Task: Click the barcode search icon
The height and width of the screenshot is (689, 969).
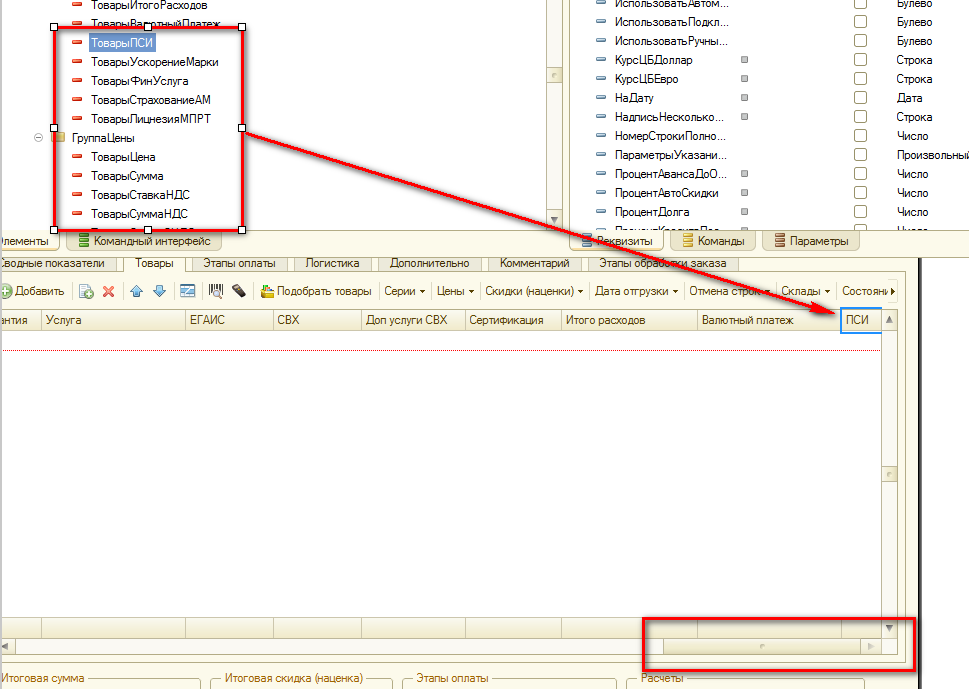Action: click(x=216, y=290)
